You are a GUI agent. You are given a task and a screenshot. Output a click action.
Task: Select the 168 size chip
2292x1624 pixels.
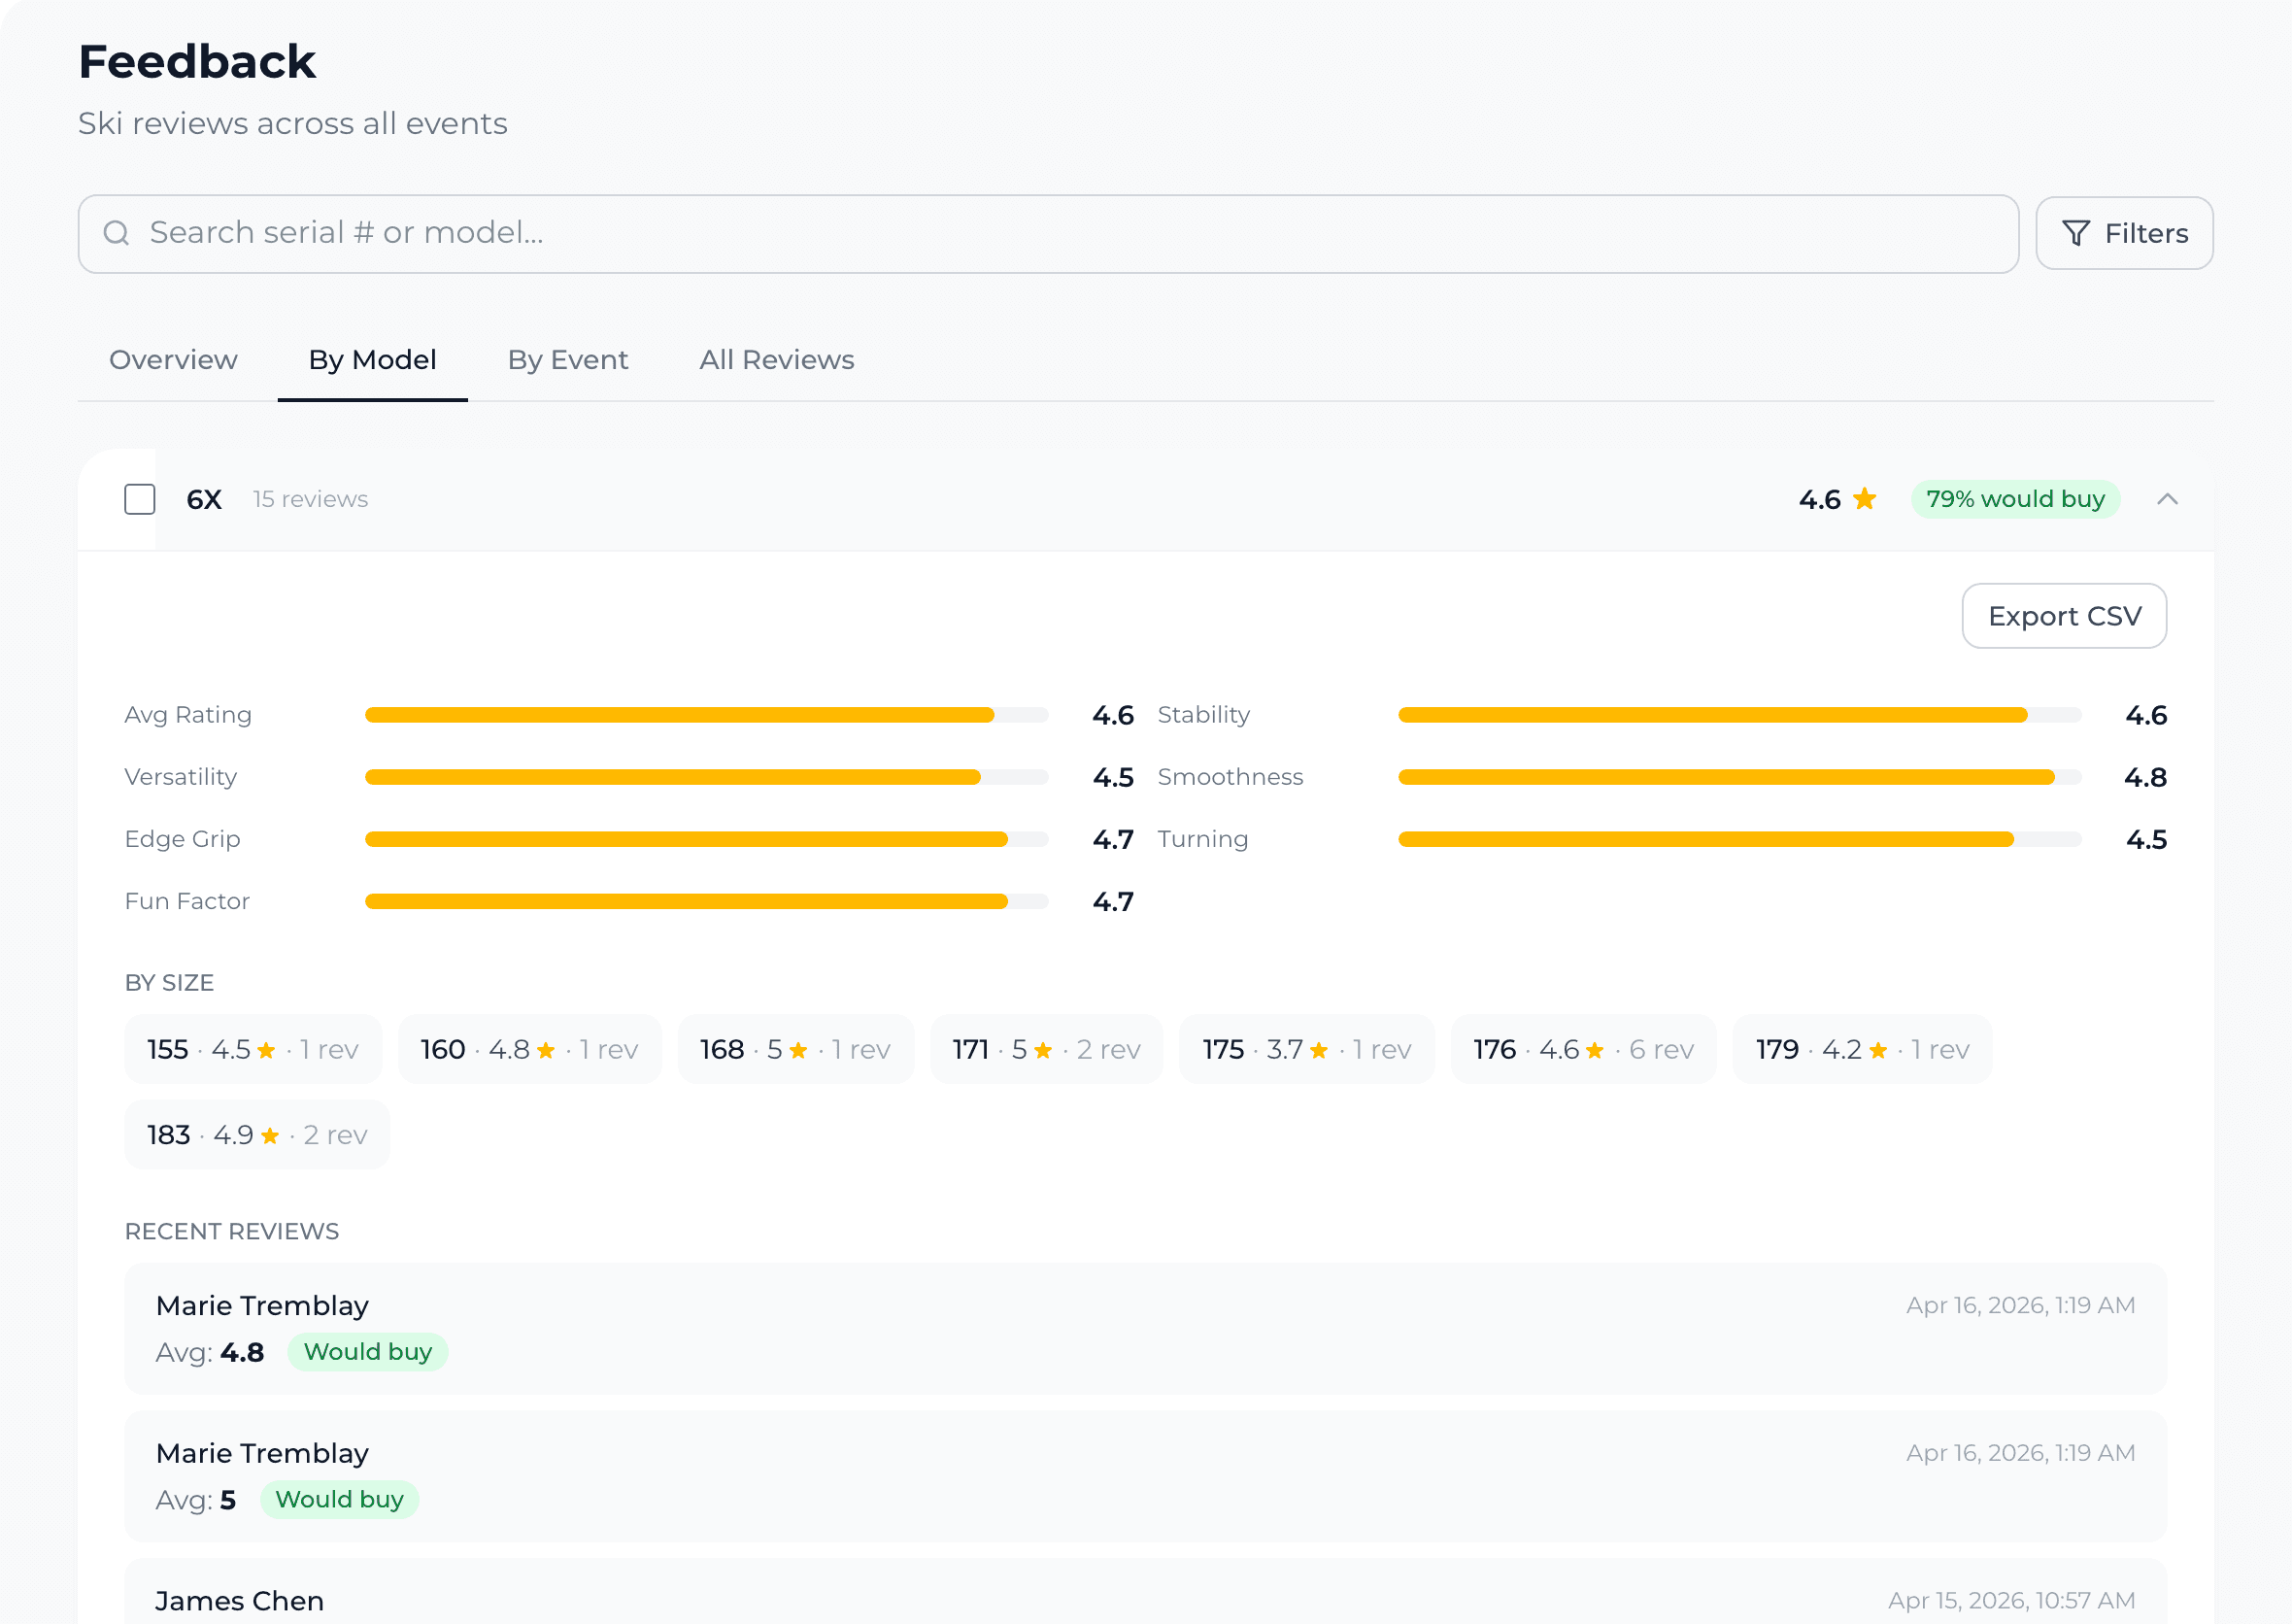coord(796,1050)
